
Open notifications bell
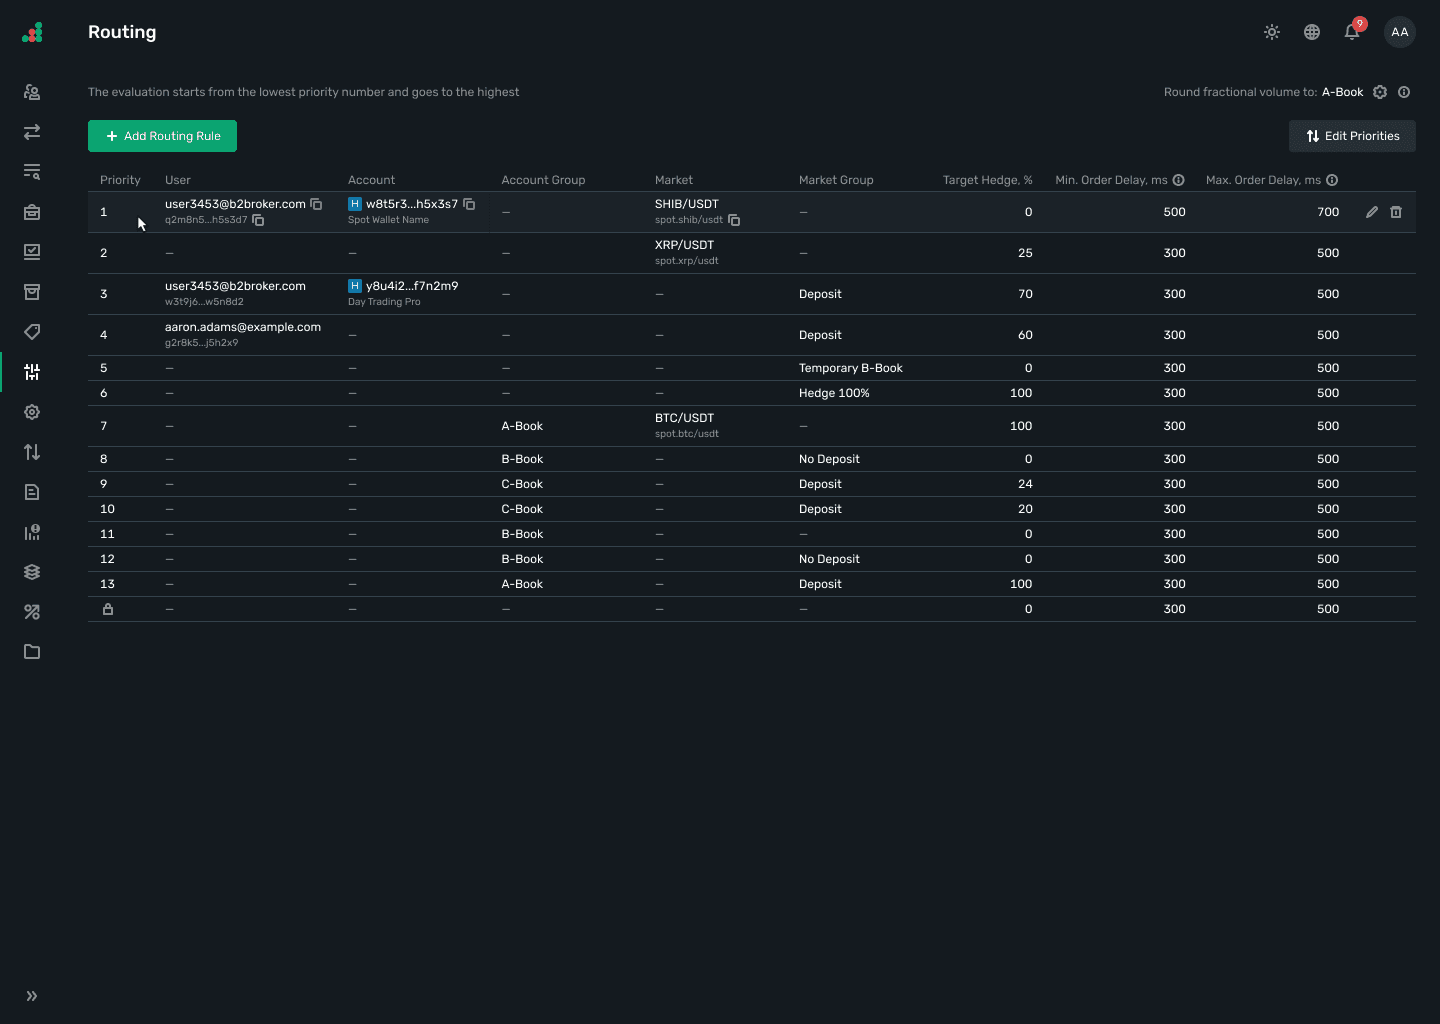1352,32
